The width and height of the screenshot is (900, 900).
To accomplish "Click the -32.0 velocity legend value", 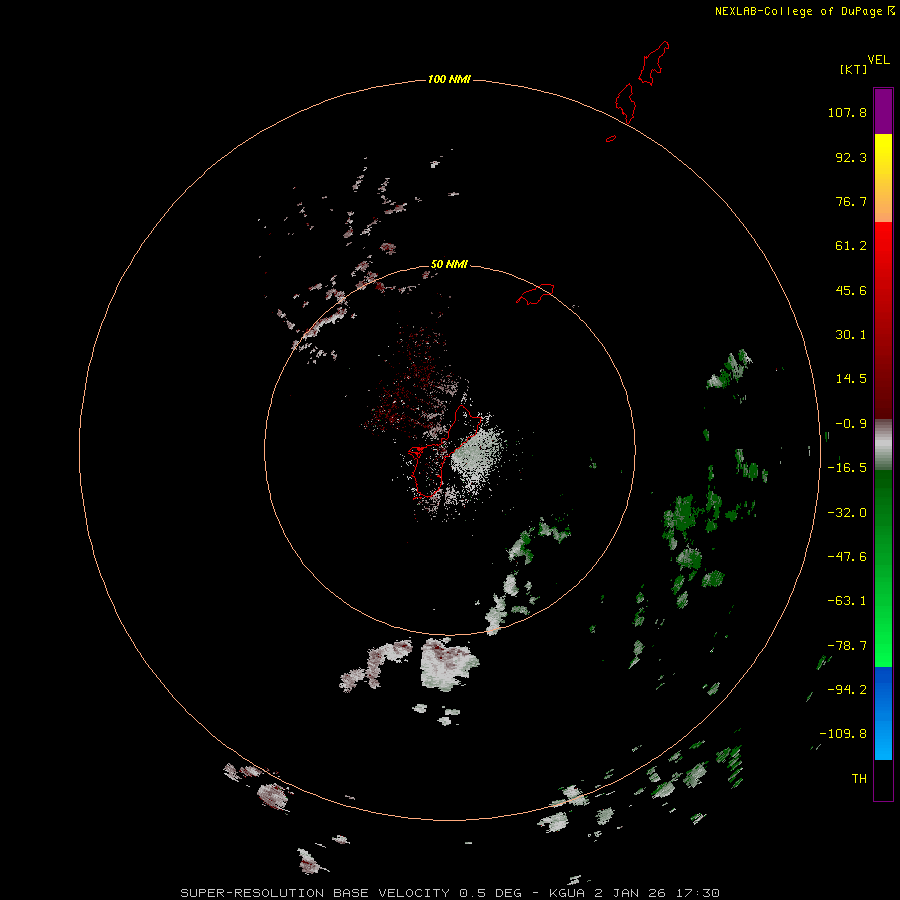I will pos(847,513).
